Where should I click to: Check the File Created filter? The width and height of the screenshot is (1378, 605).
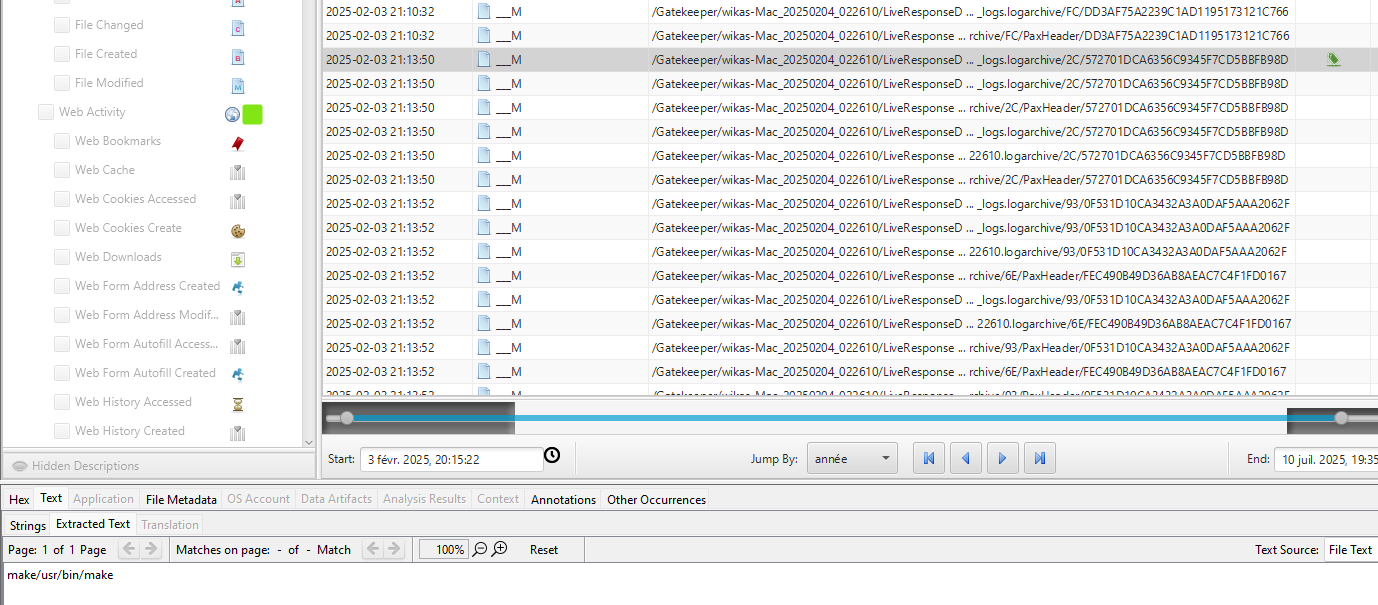point(62,54)
